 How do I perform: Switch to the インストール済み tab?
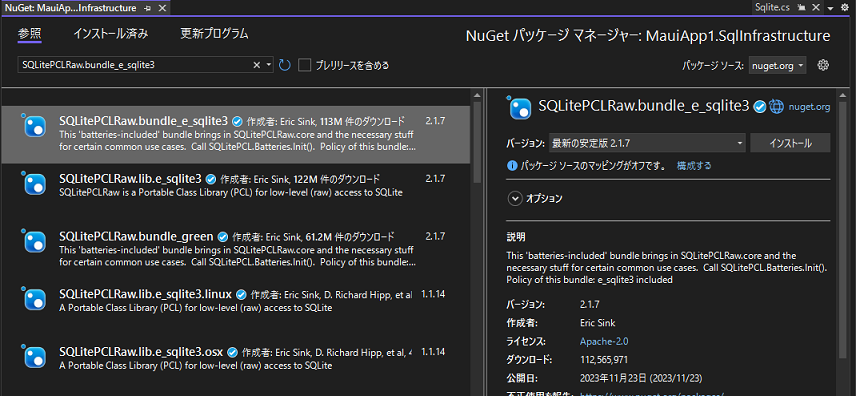(x=111, y=34)
